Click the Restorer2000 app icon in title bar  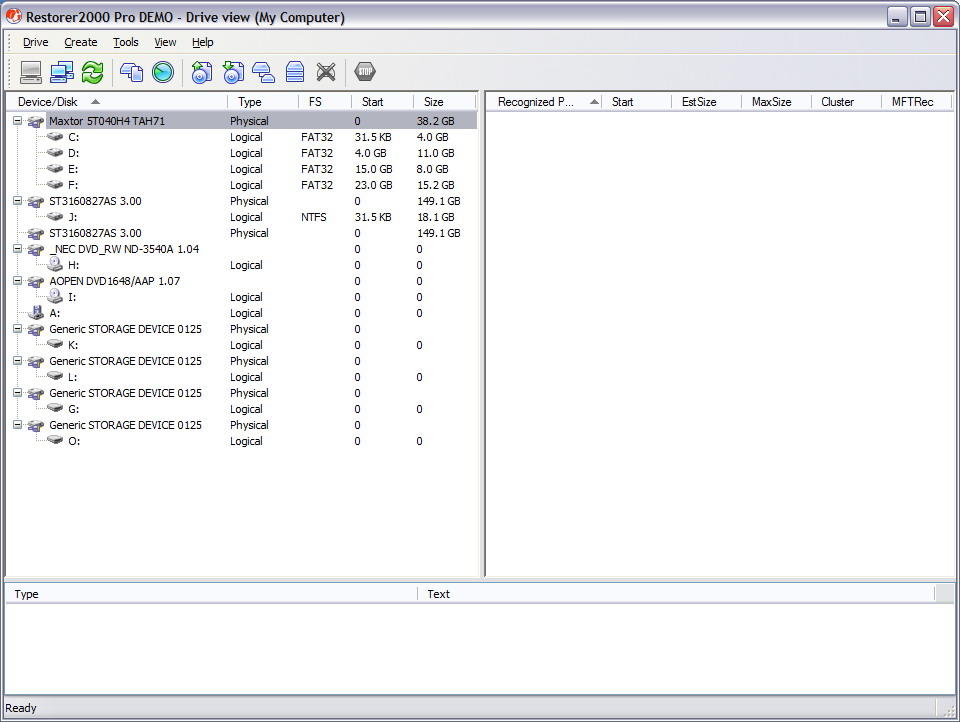point(13,17)
